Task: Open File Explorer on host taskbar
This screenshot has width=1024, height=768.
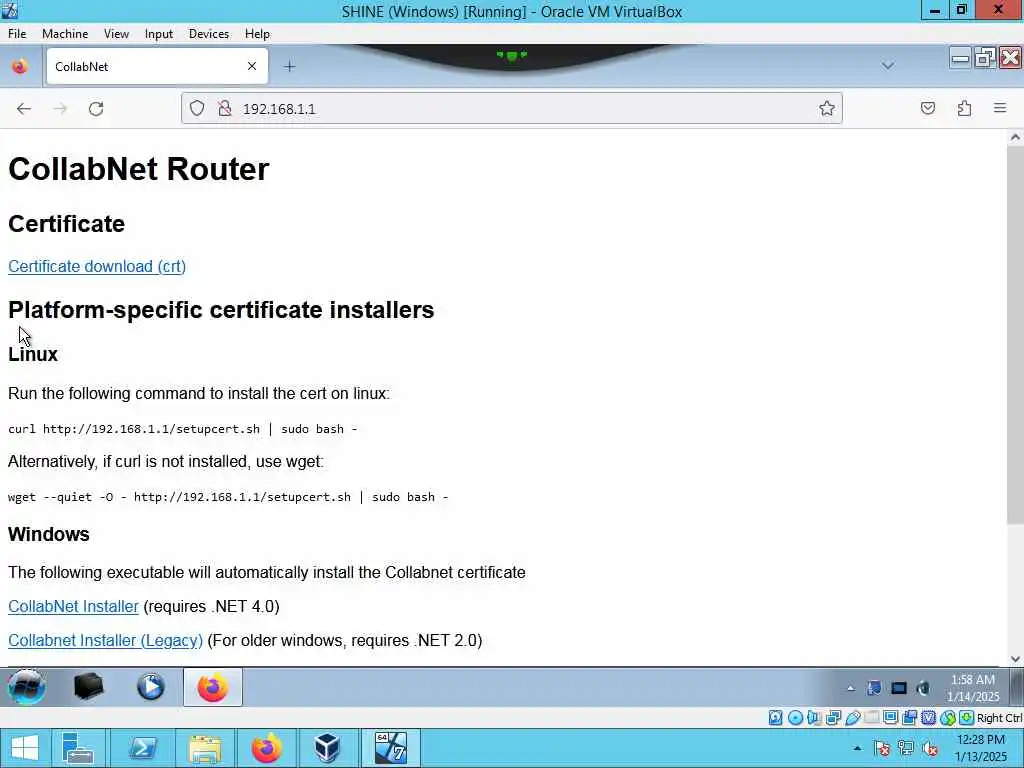Action: tap(205, 748)
